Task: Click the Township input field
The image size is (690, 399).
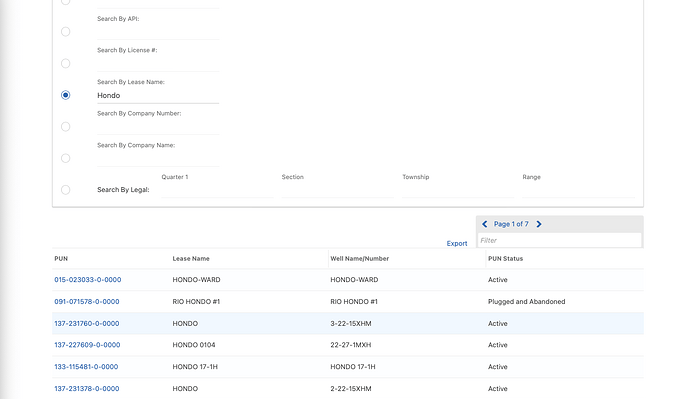Action: [x=458, y=190]
